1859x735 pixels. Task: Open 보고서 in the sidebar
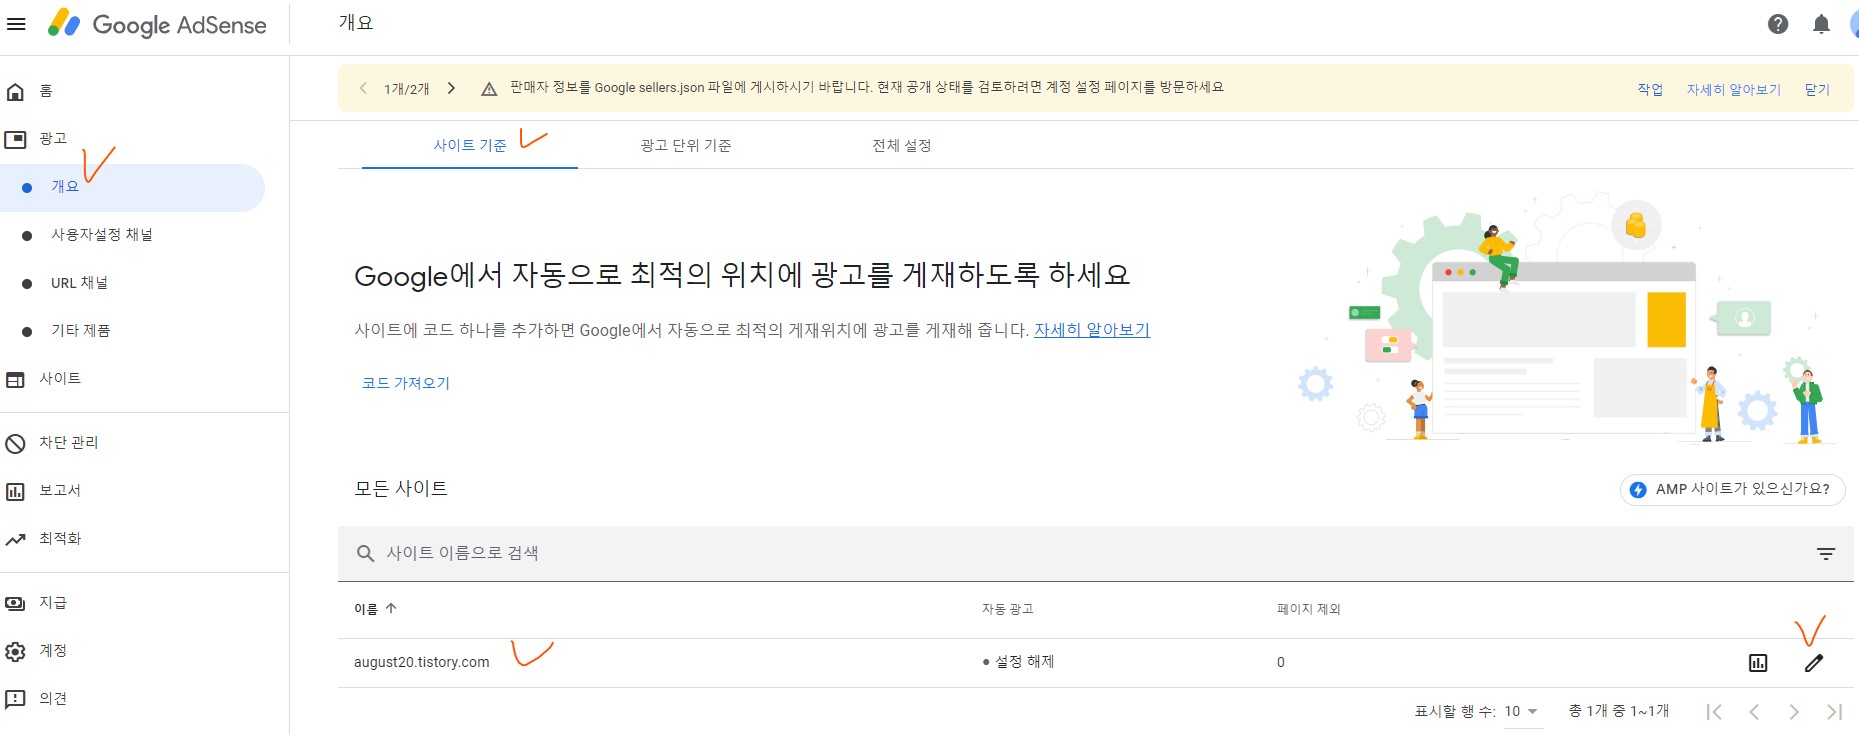[x=60, y=491]
